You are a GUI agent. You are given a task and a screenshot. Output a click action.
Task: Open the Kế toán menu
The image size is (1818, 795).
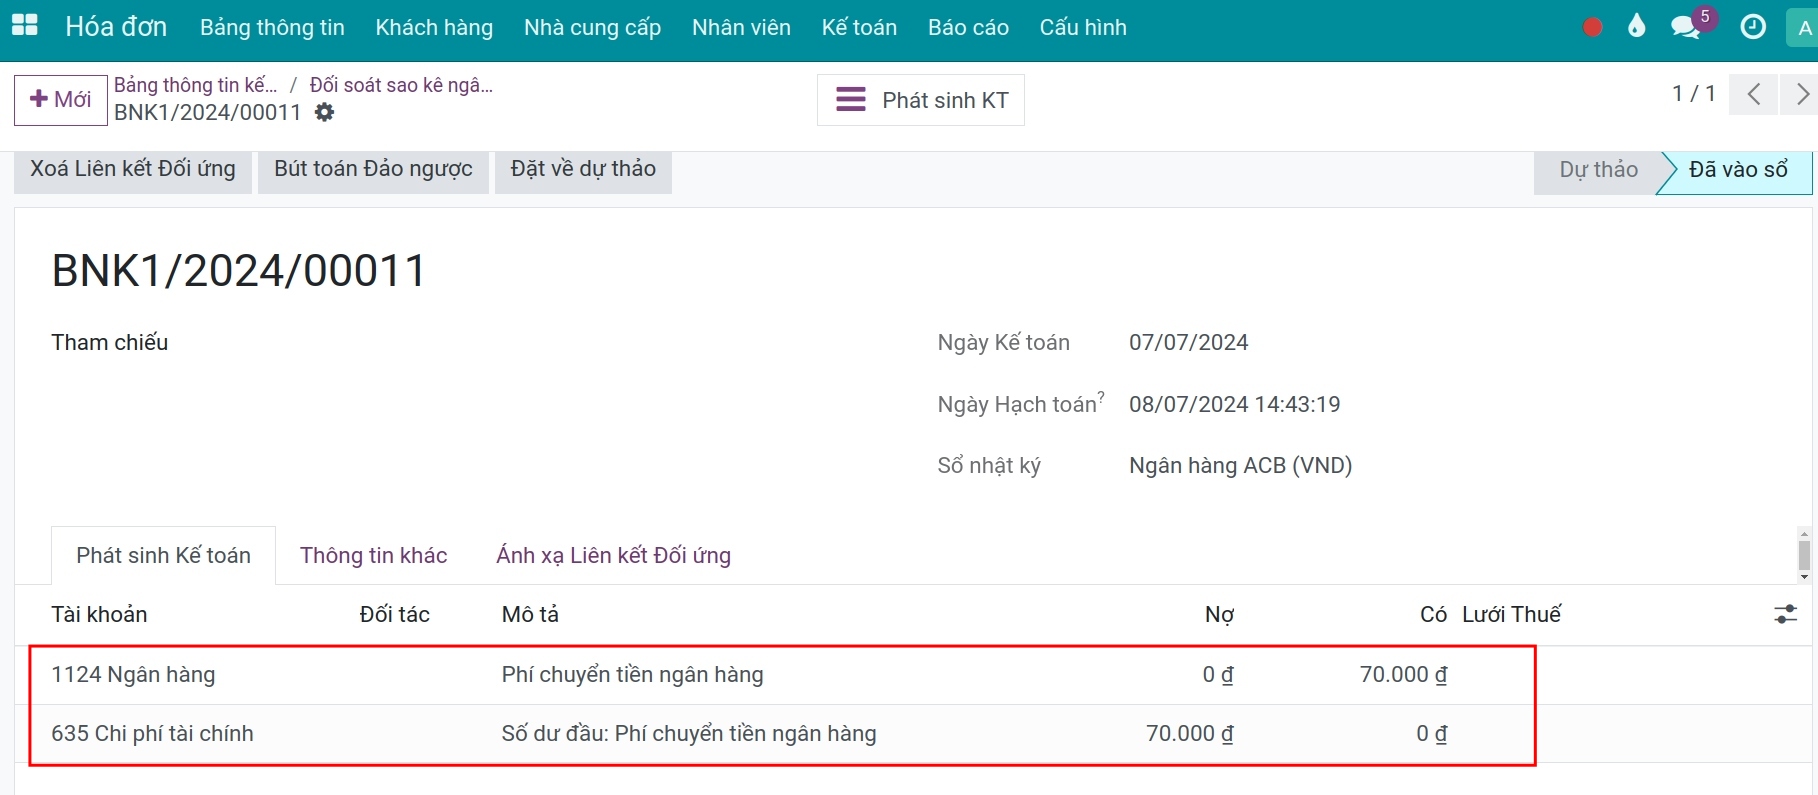coord(859,28)
